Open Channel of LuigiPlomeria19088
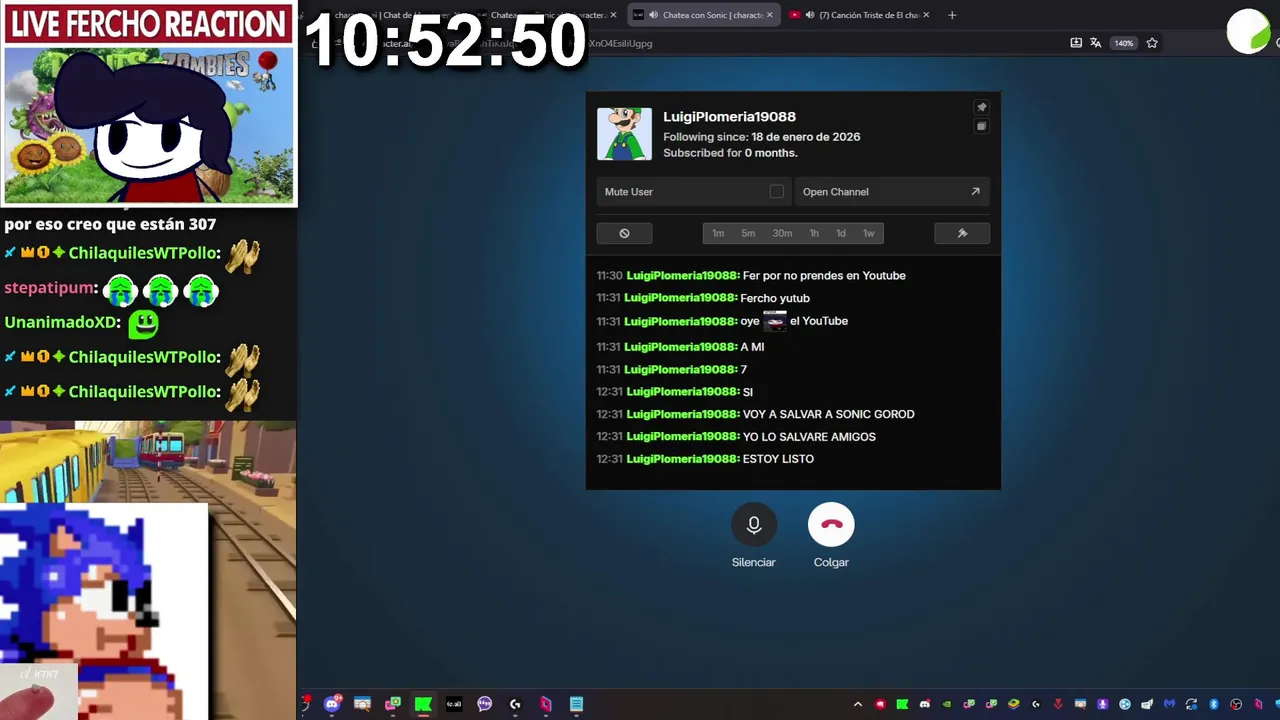Image resolution: width=1280 pixels, height=720 pixels. coord(892,191)
